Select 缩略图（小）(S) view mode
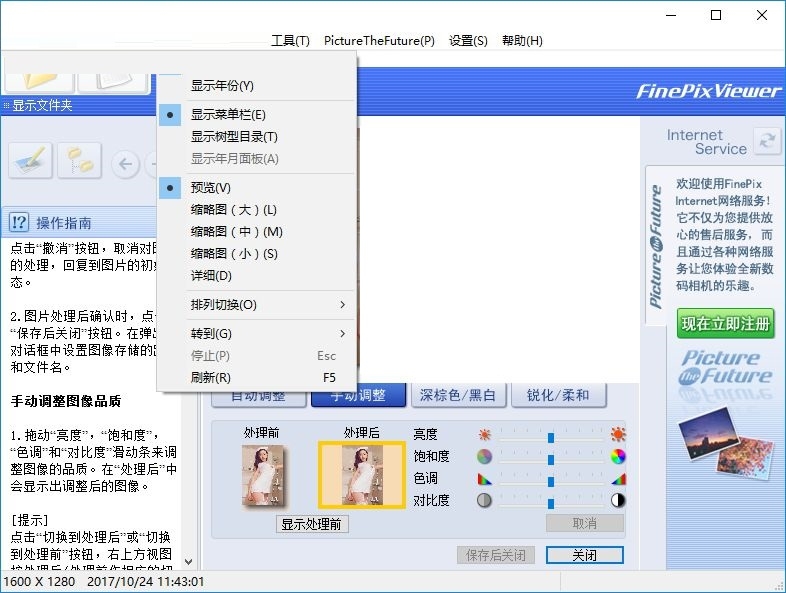 (256, 254)
